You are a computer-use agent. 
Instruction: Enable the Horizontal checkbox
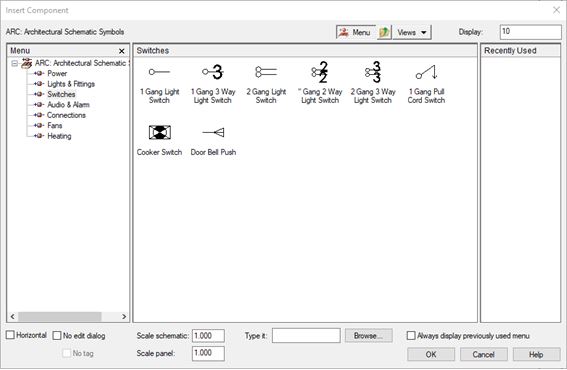click(10, 335)
